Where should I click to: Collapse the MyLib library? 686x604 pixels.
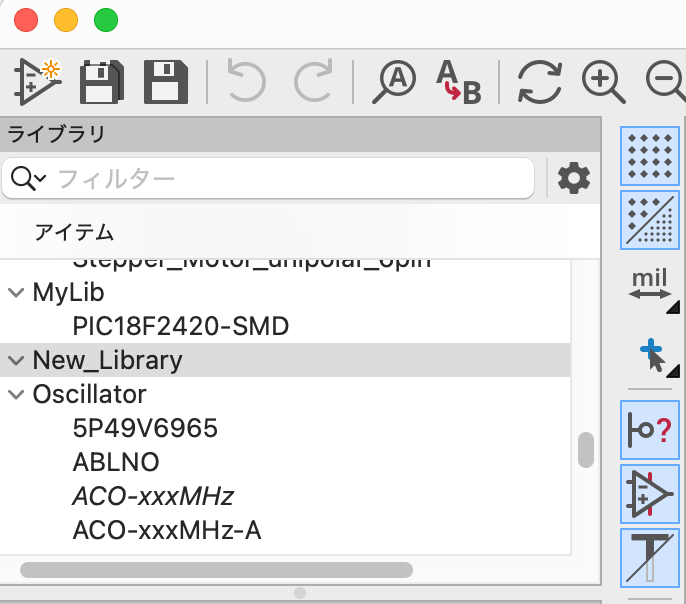[x=16, y=292]
